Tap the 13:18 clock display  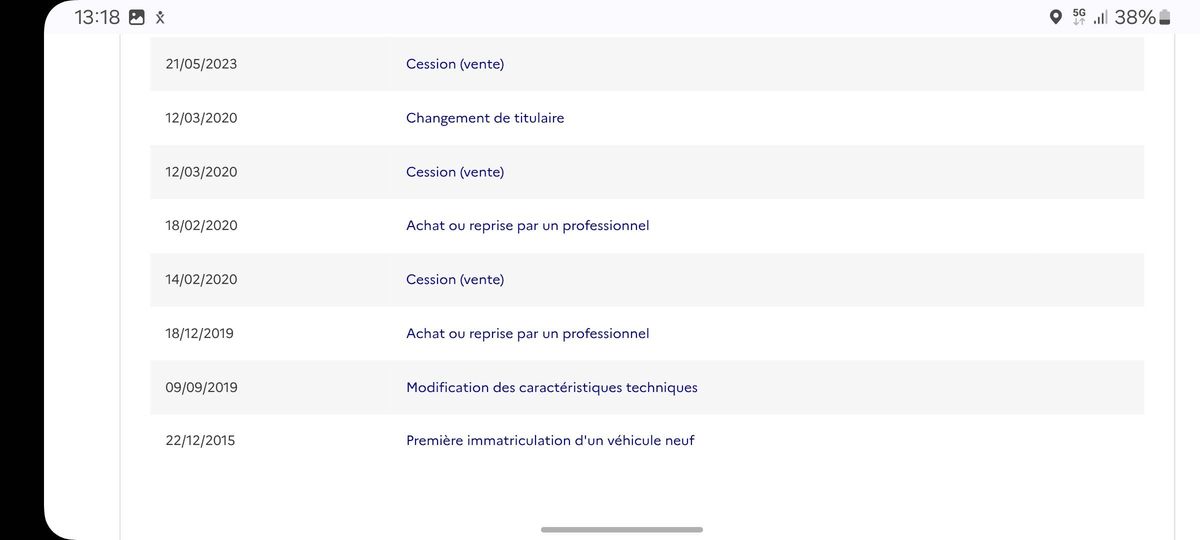(x=97, y=17)
